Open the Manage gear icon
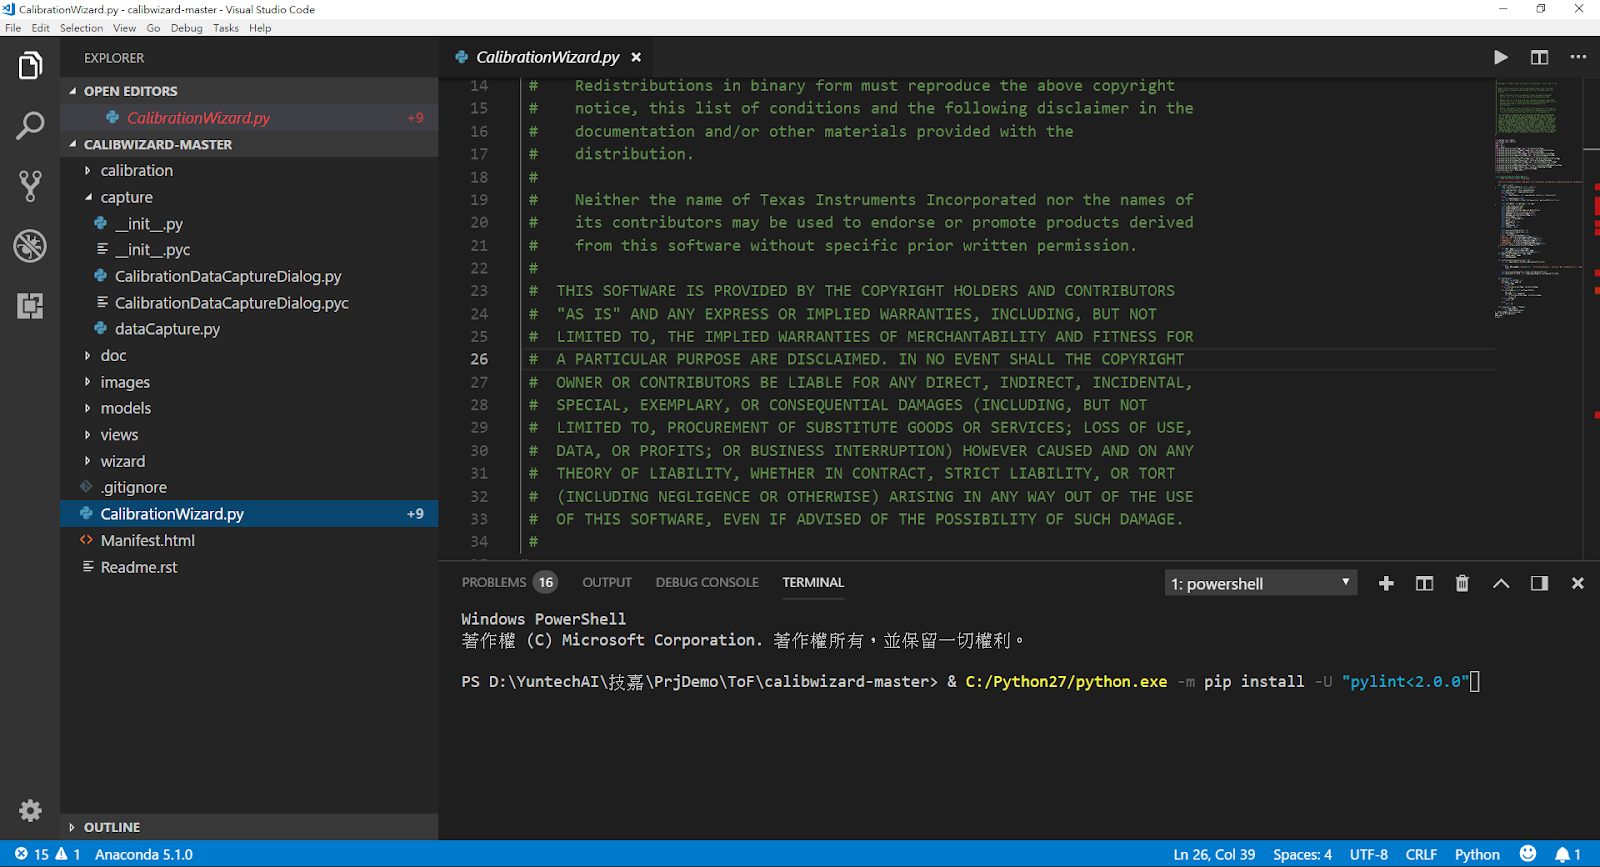 [x=30, y=810]
